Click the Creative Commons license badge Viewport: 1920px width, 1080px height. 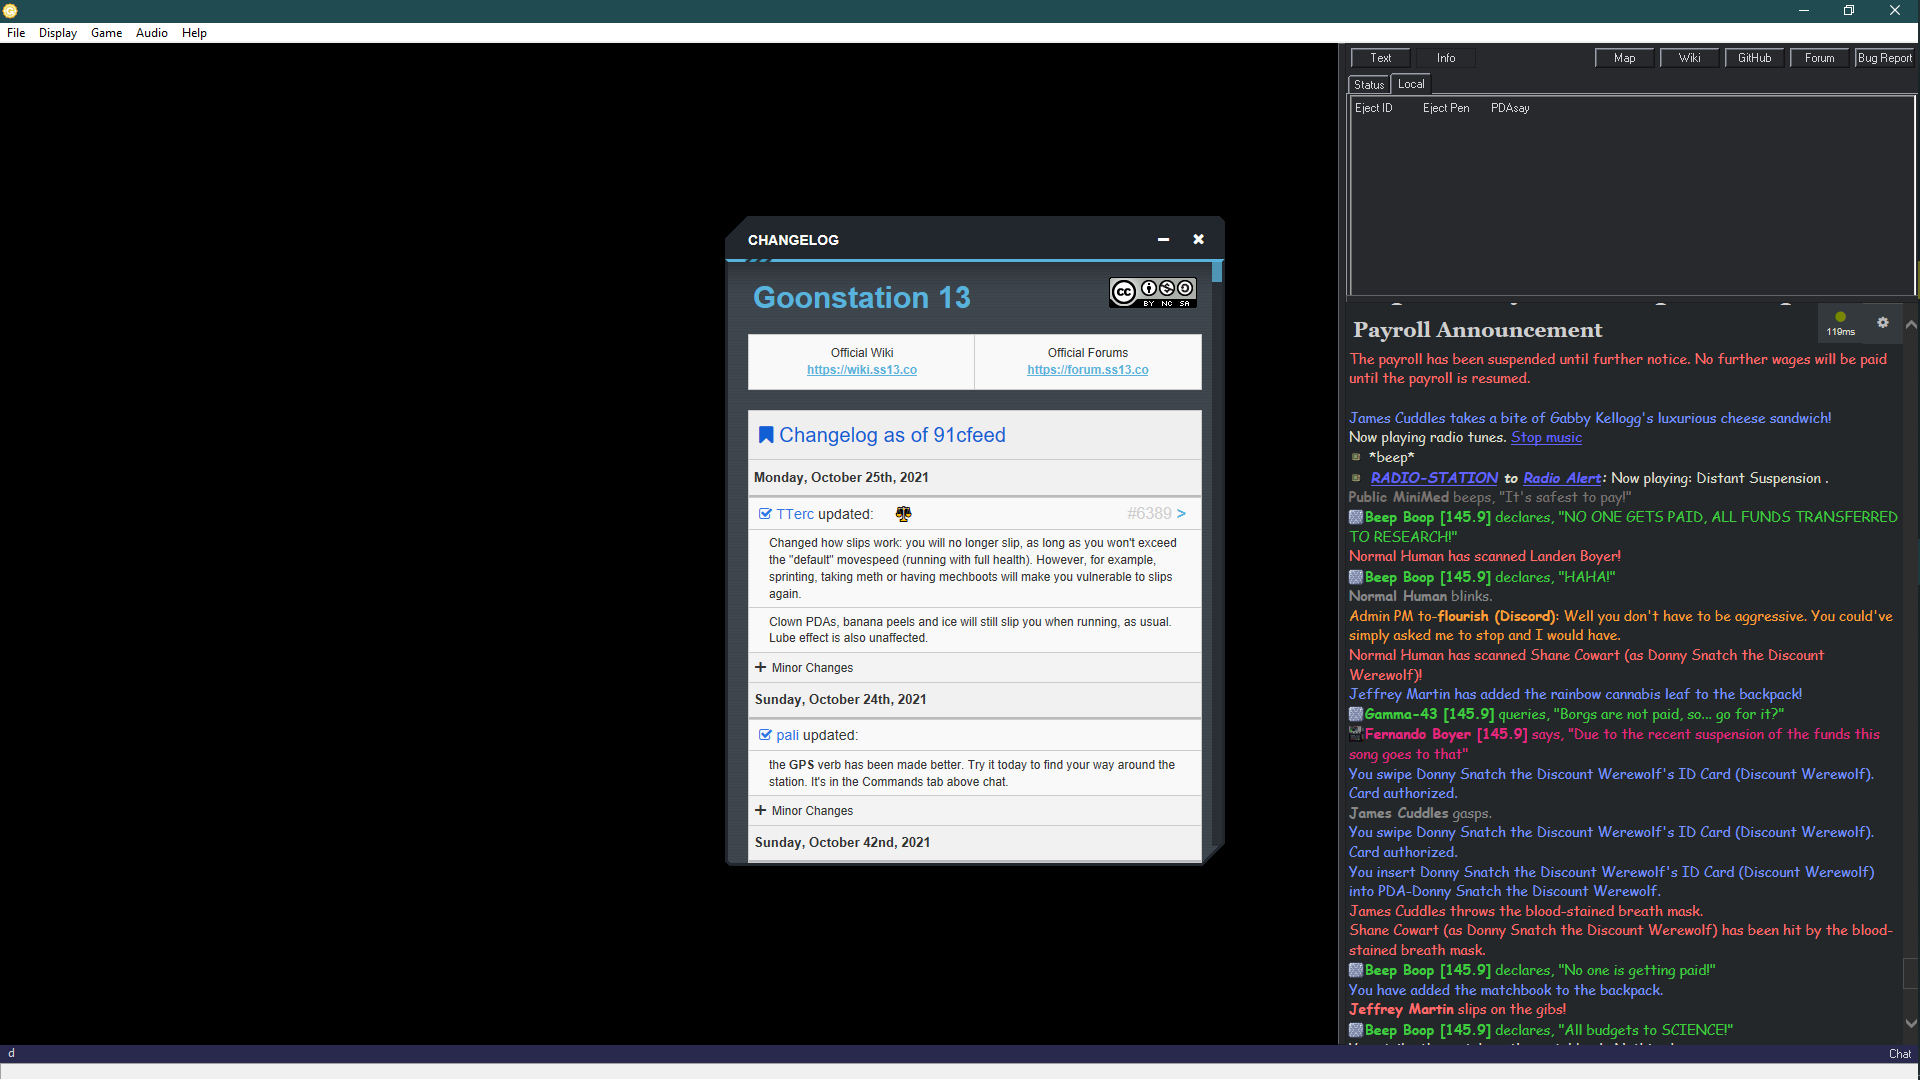pos(1152,292)
